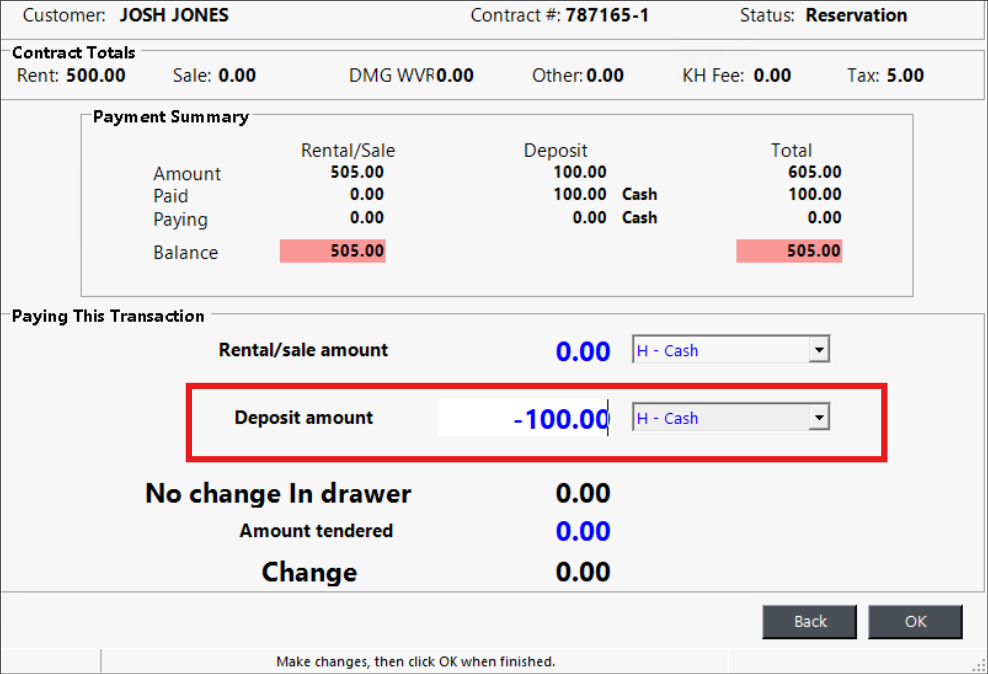The width and height of the screenshot is (988, 674).
Task: Click the Tax total 5.00
Action: tap(905, 75)
